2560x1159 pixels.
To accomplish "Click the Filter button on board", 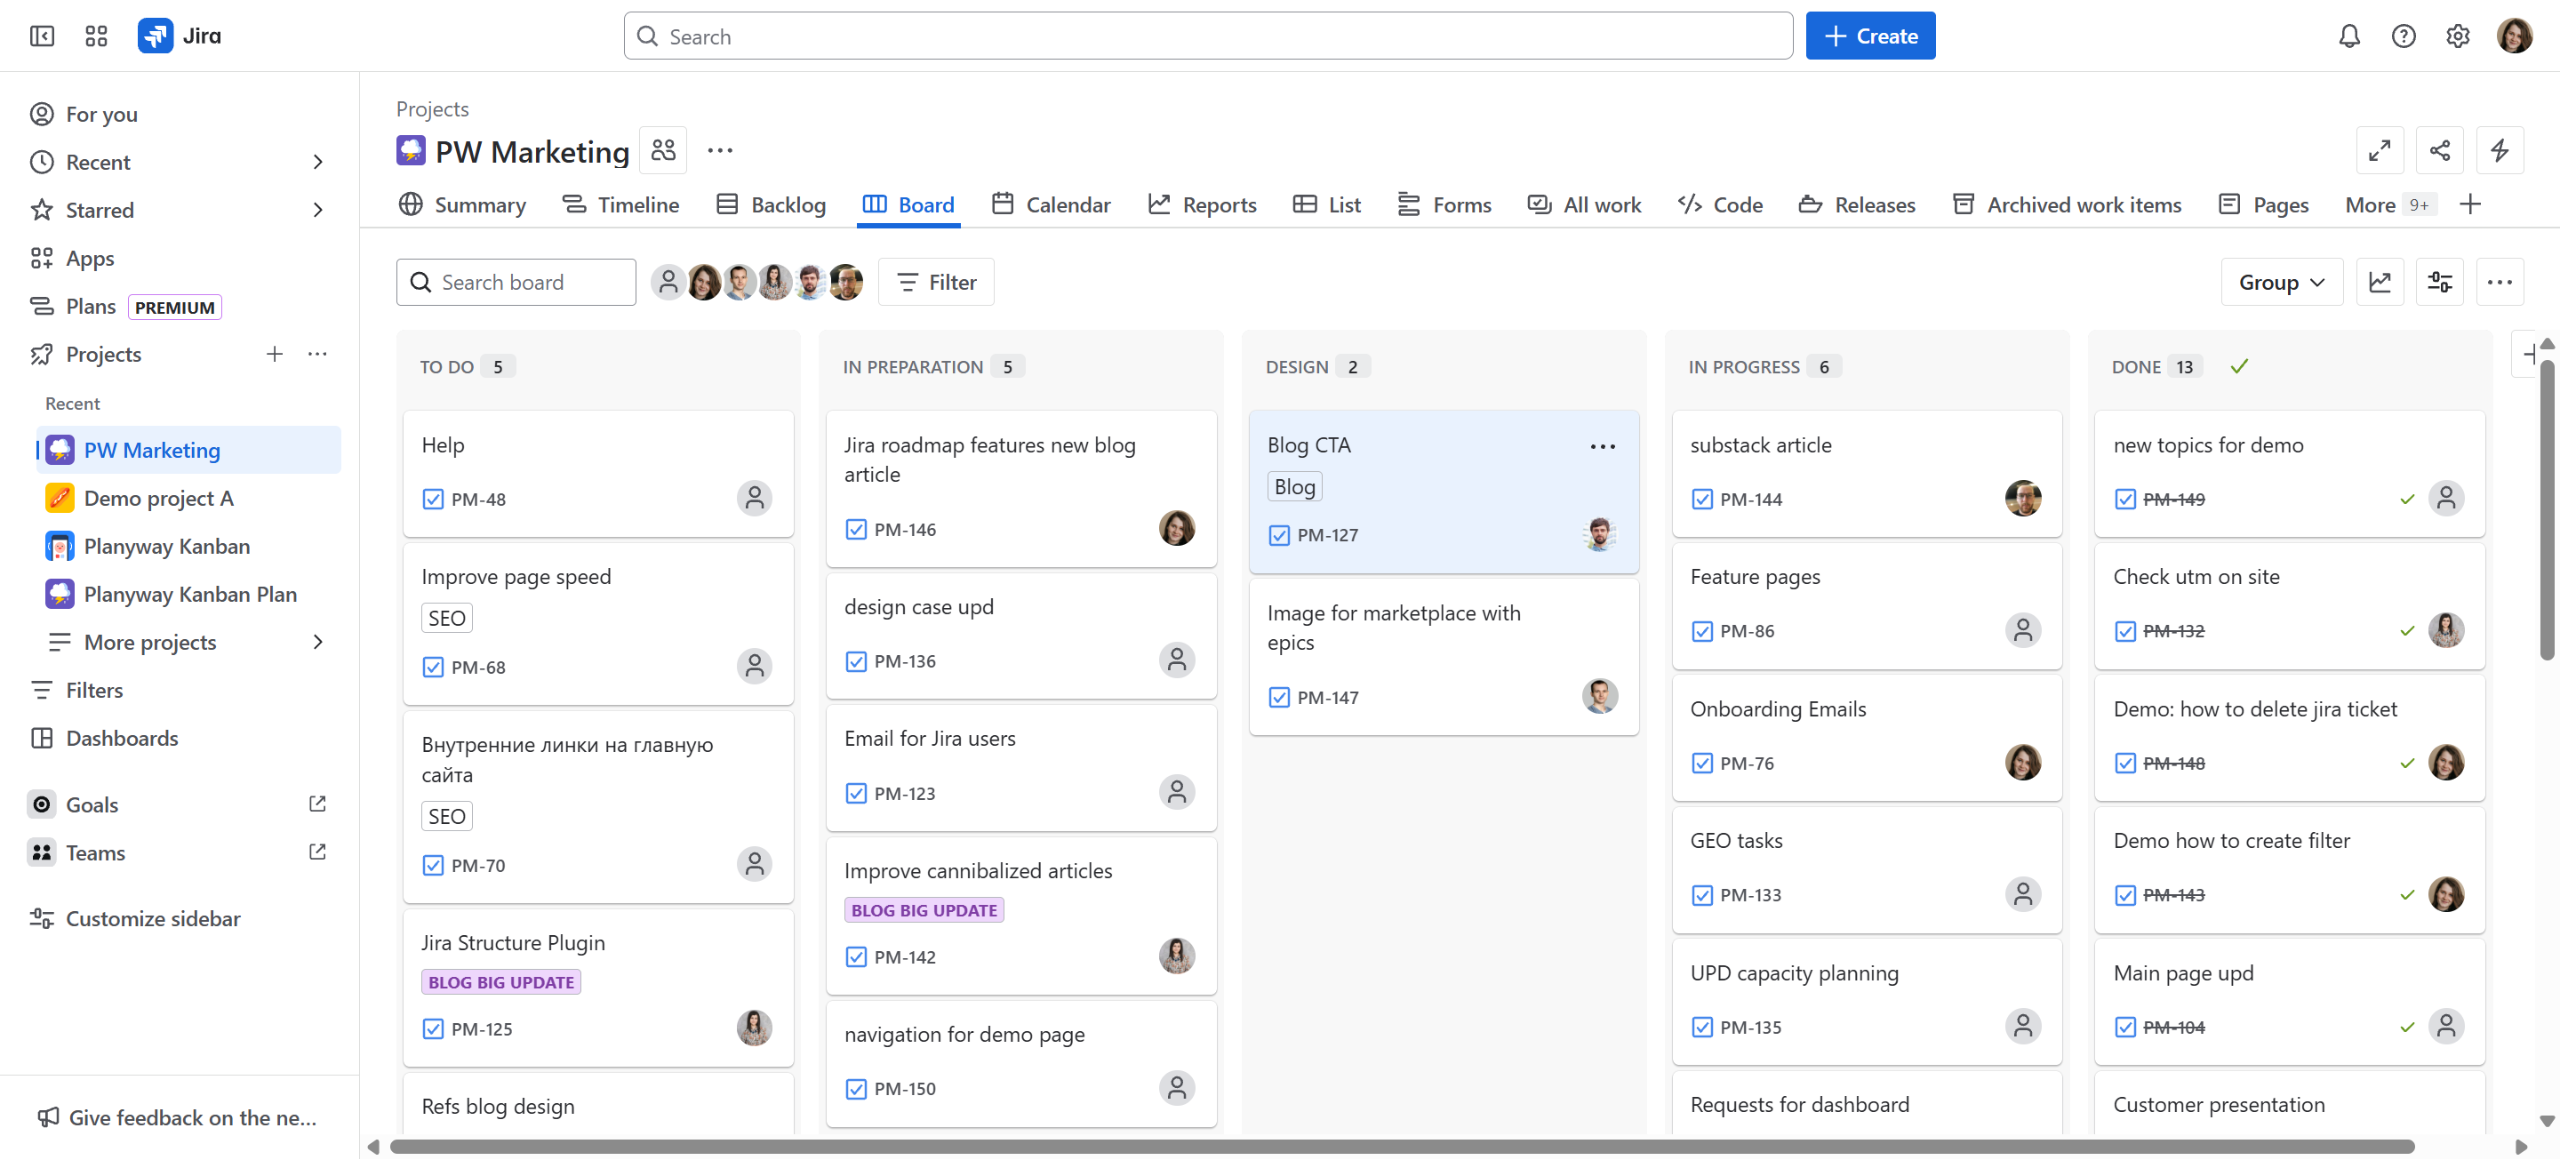I will tap(936, 282).
